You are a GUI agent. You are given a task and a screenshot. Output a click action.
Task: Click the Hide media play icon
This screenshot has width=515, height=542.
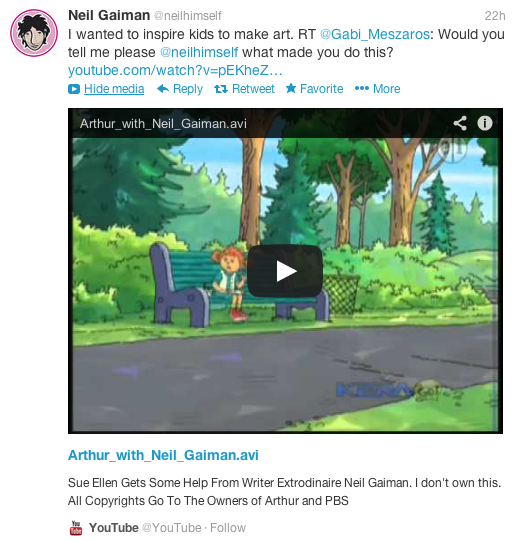point(74,89)
